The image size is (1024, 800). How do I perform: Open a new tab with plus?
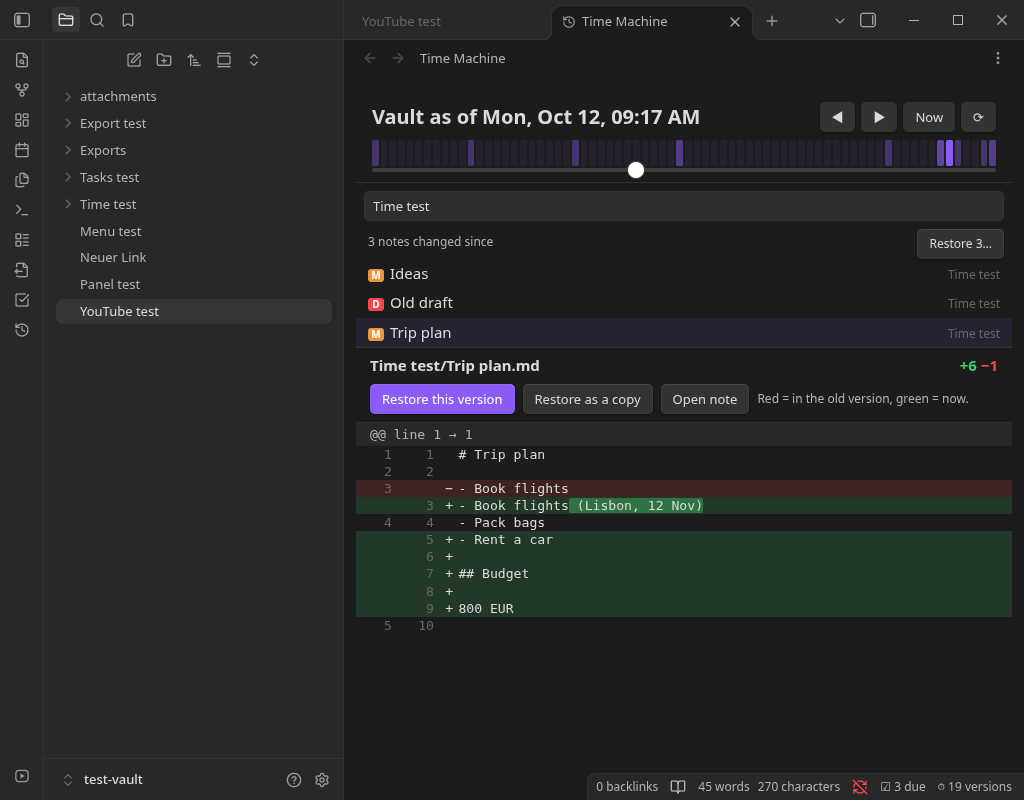pyautogui.click(x=772, y=21)
